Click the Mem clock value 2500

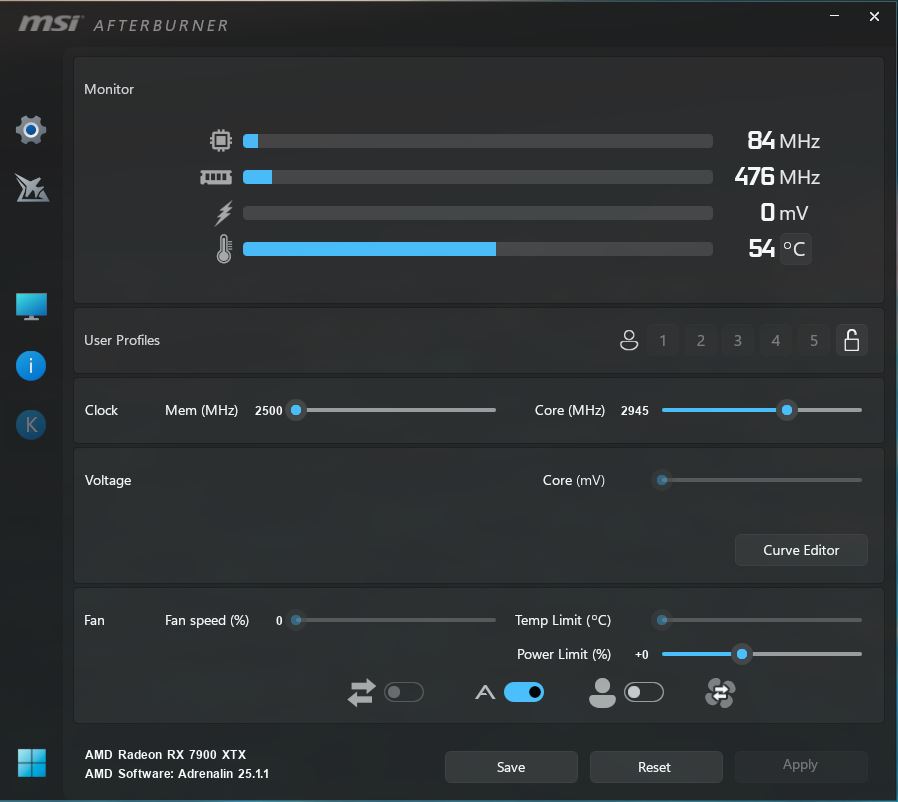[x=269, y=411]
